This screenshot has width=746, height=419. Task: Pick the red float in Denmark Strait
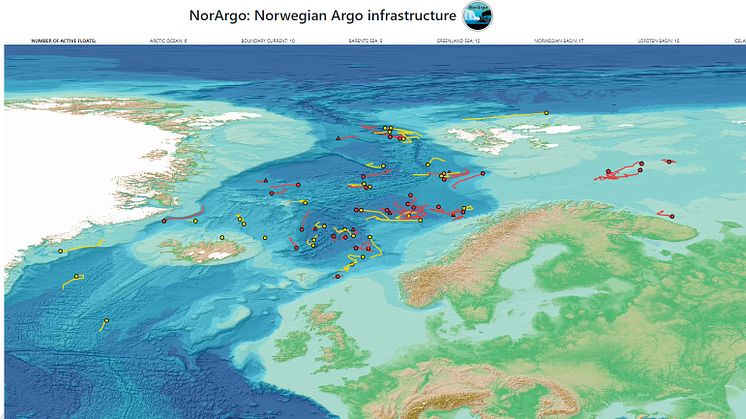164,221
